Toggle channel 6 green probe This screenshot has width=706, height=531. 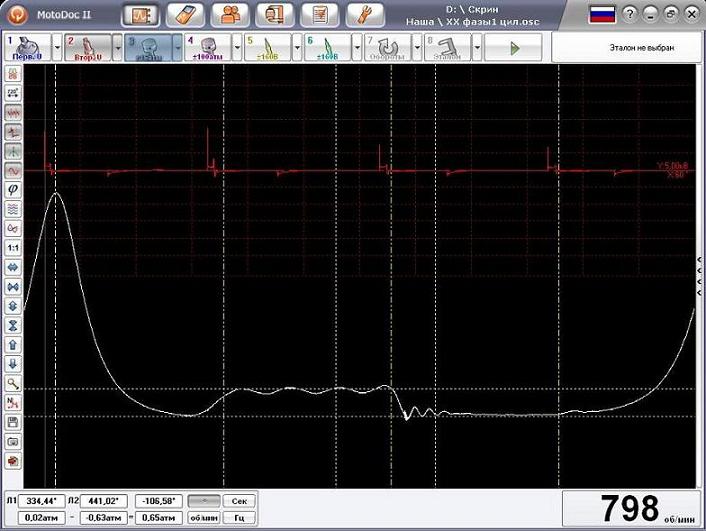pyautogui.click(x=327, y=47)
